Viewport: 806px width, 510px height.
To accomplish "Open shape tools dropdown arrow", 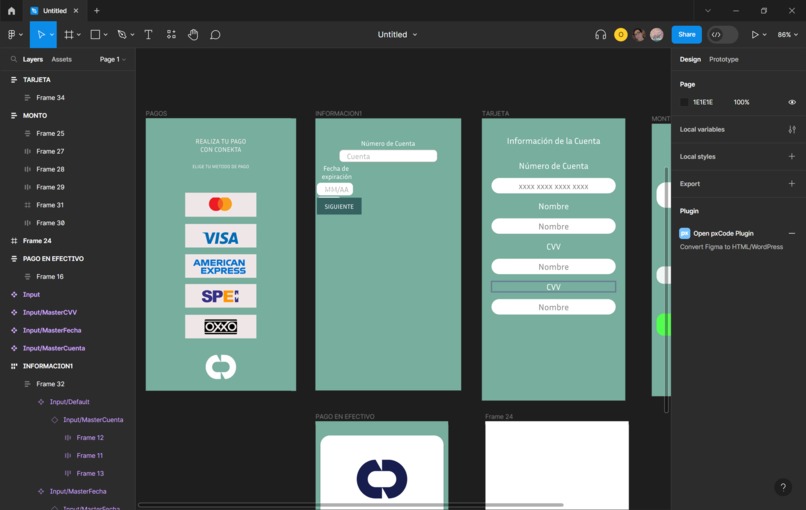I will [105, 35].
